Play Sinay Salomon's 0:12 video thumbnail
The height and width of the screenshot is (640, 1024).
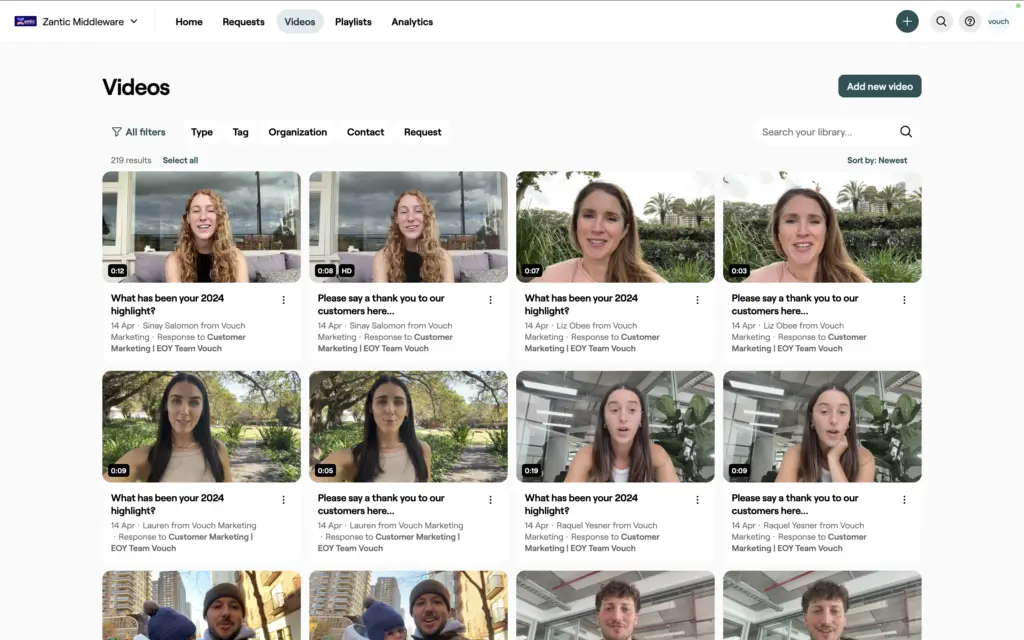(202, 227)
